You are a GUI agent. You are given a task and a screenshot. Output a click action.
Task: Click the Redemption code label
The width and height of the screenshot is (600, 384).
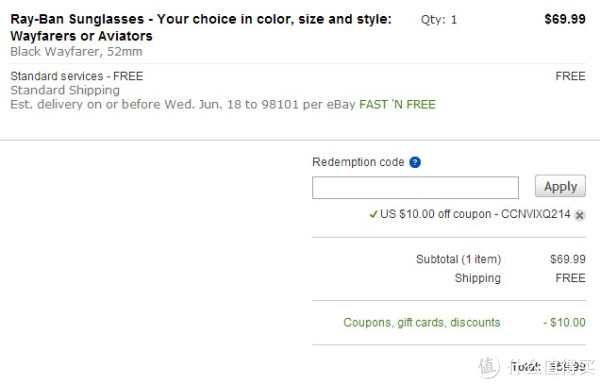(x=358, y=162)
